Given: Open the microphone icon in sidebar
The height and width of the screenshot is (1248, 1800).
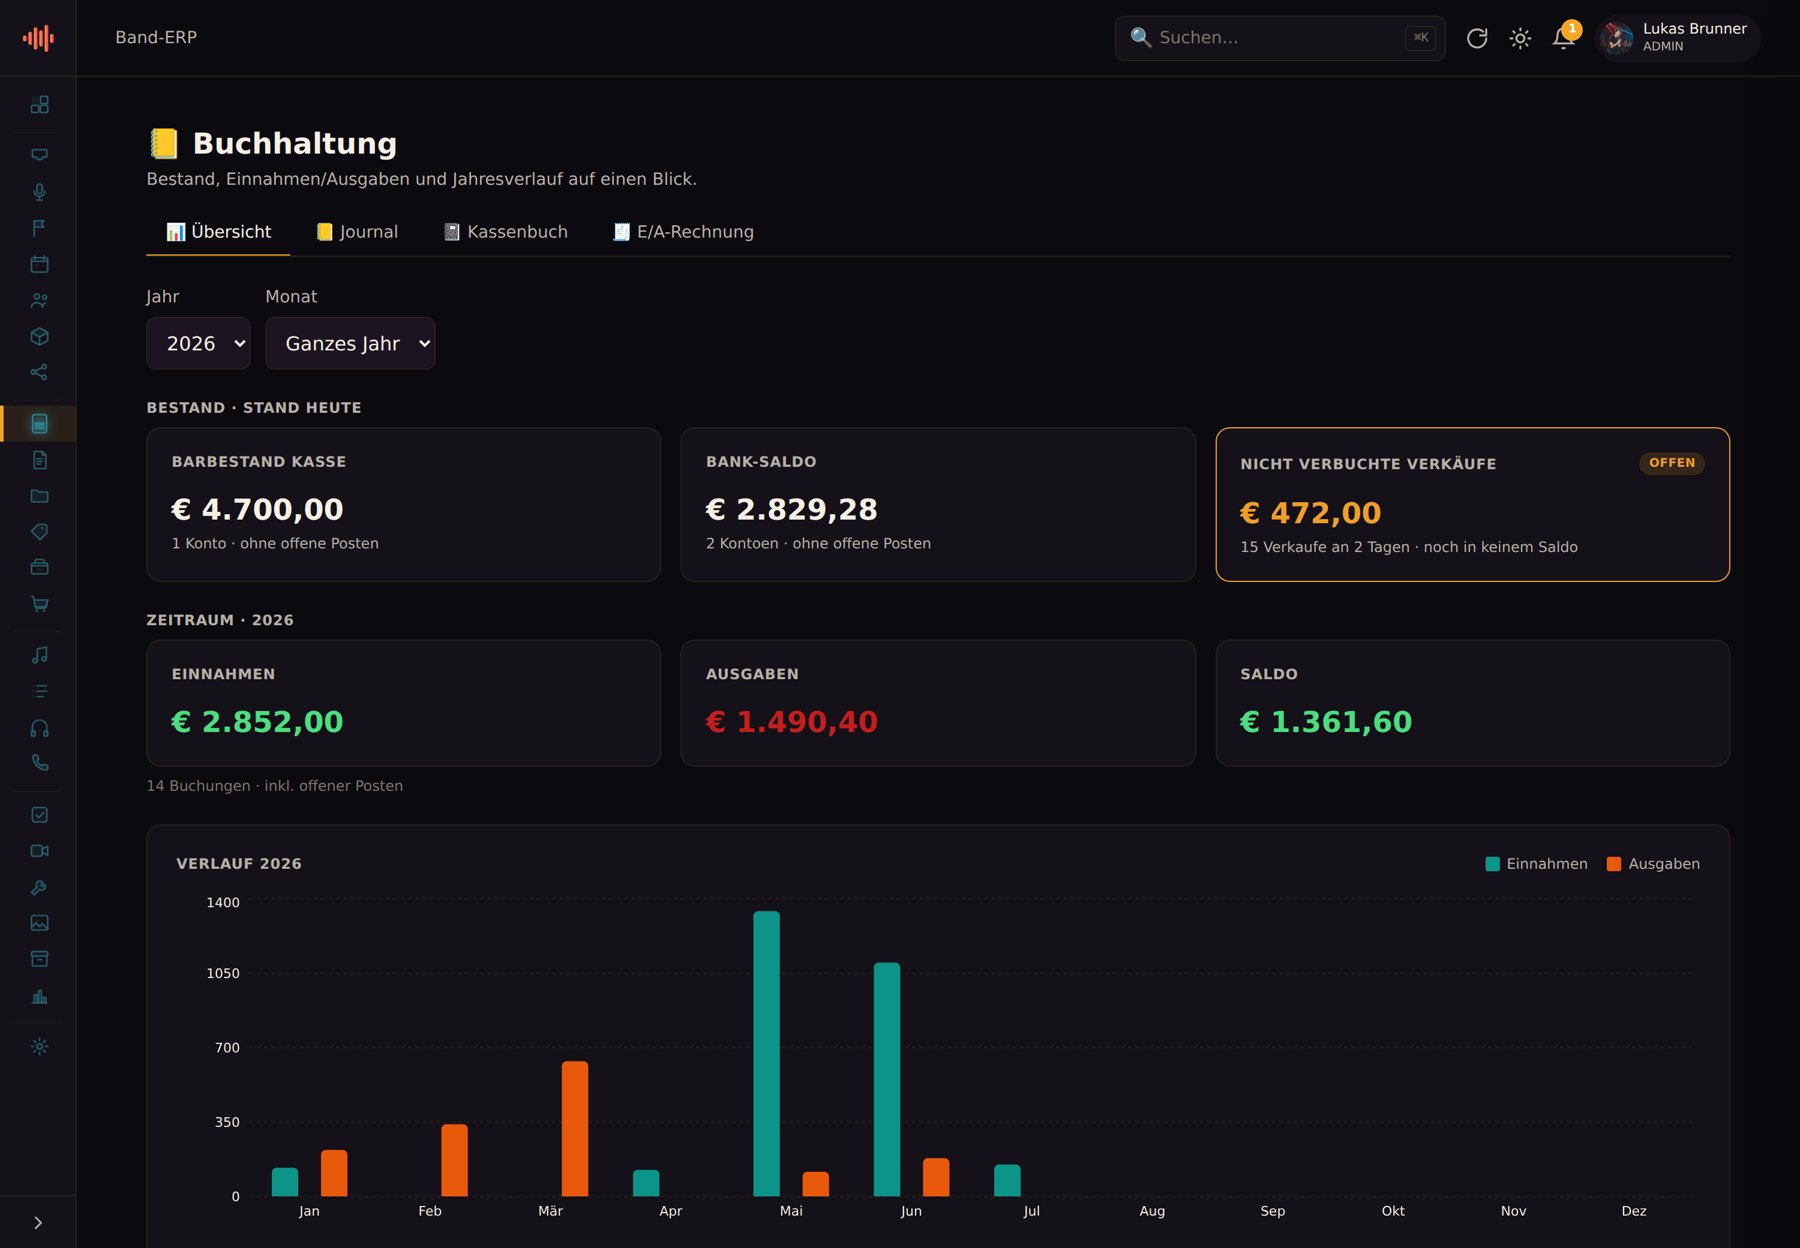Looking at the screenshot, I should pyautogui.click(x=39, y=192).
